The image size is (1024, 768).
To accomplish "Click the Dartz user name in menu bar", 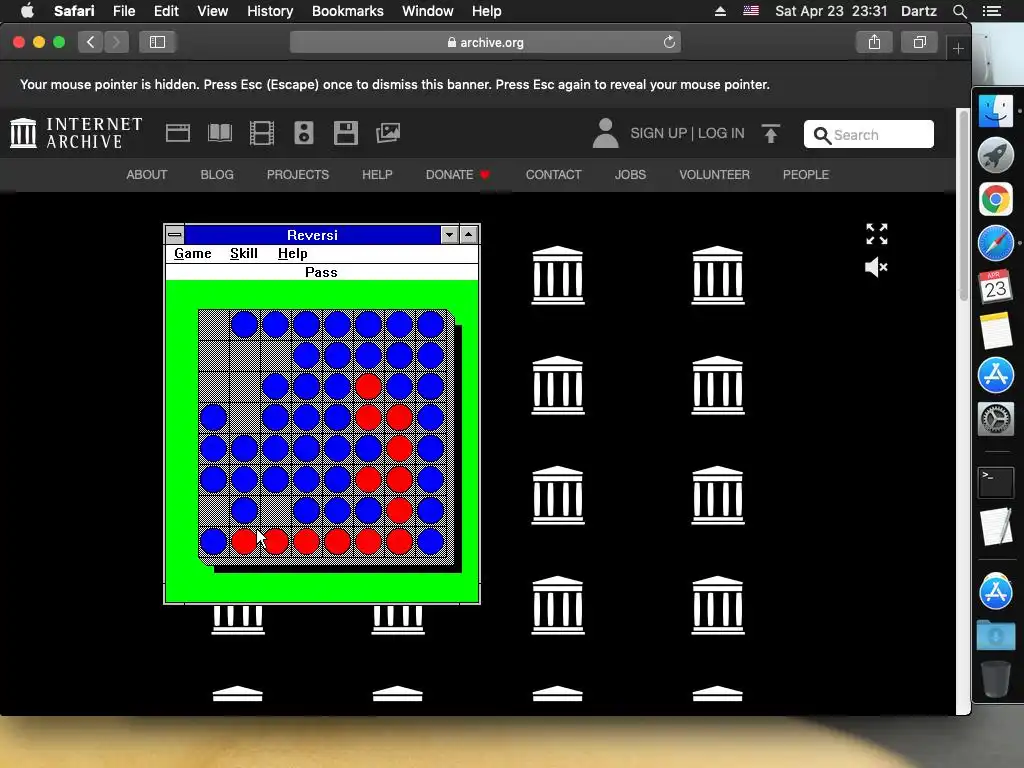I will (x=919, y=11).
